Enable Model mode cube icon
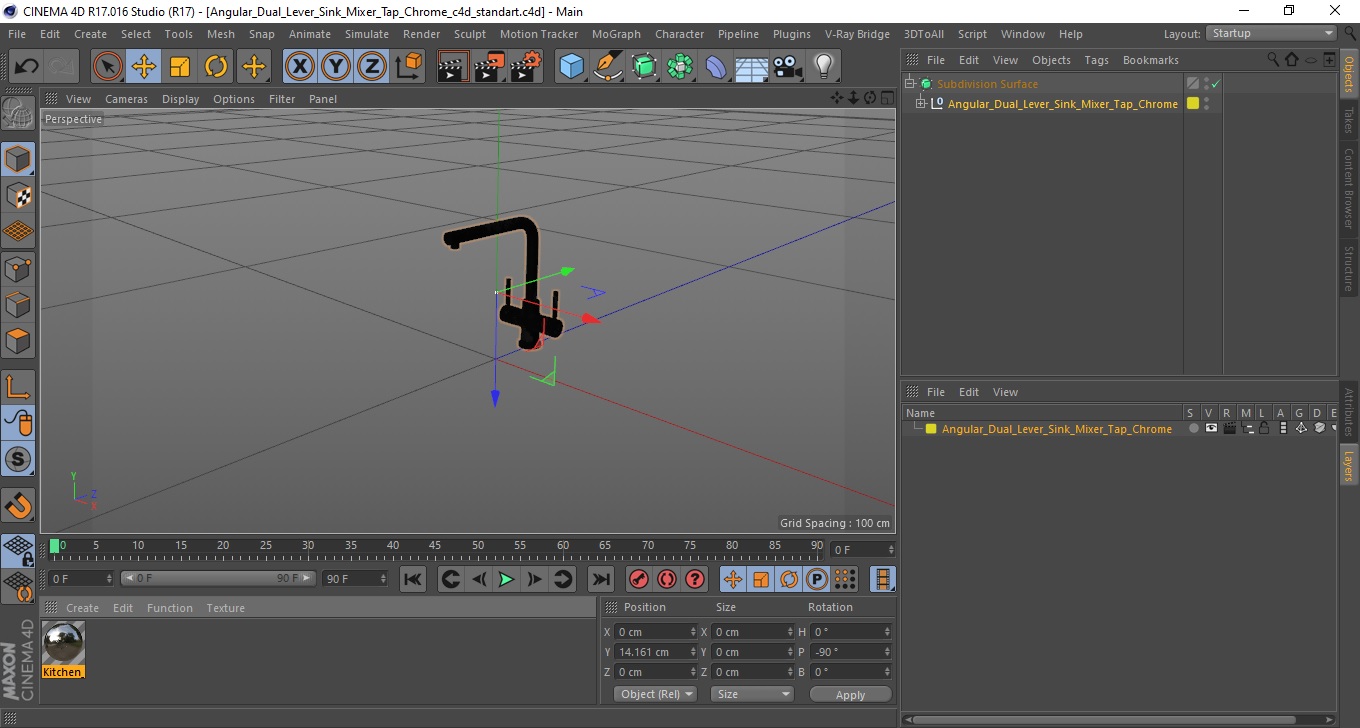This screenshot has width=1360, height=728. (x=18, y=159)
